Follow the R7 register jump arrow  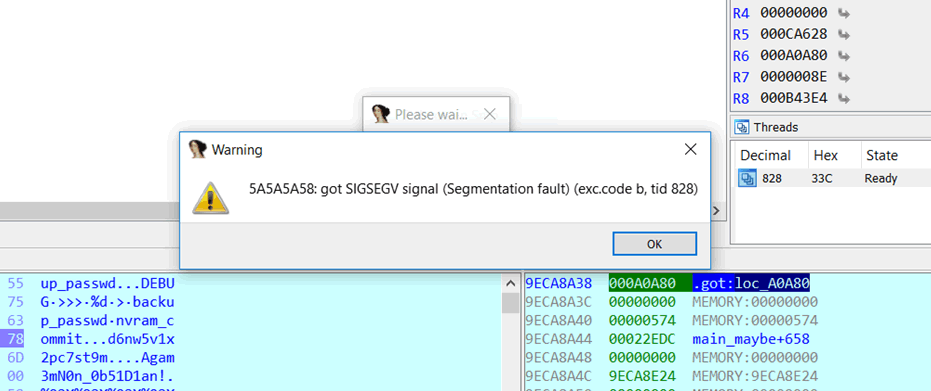843,77
